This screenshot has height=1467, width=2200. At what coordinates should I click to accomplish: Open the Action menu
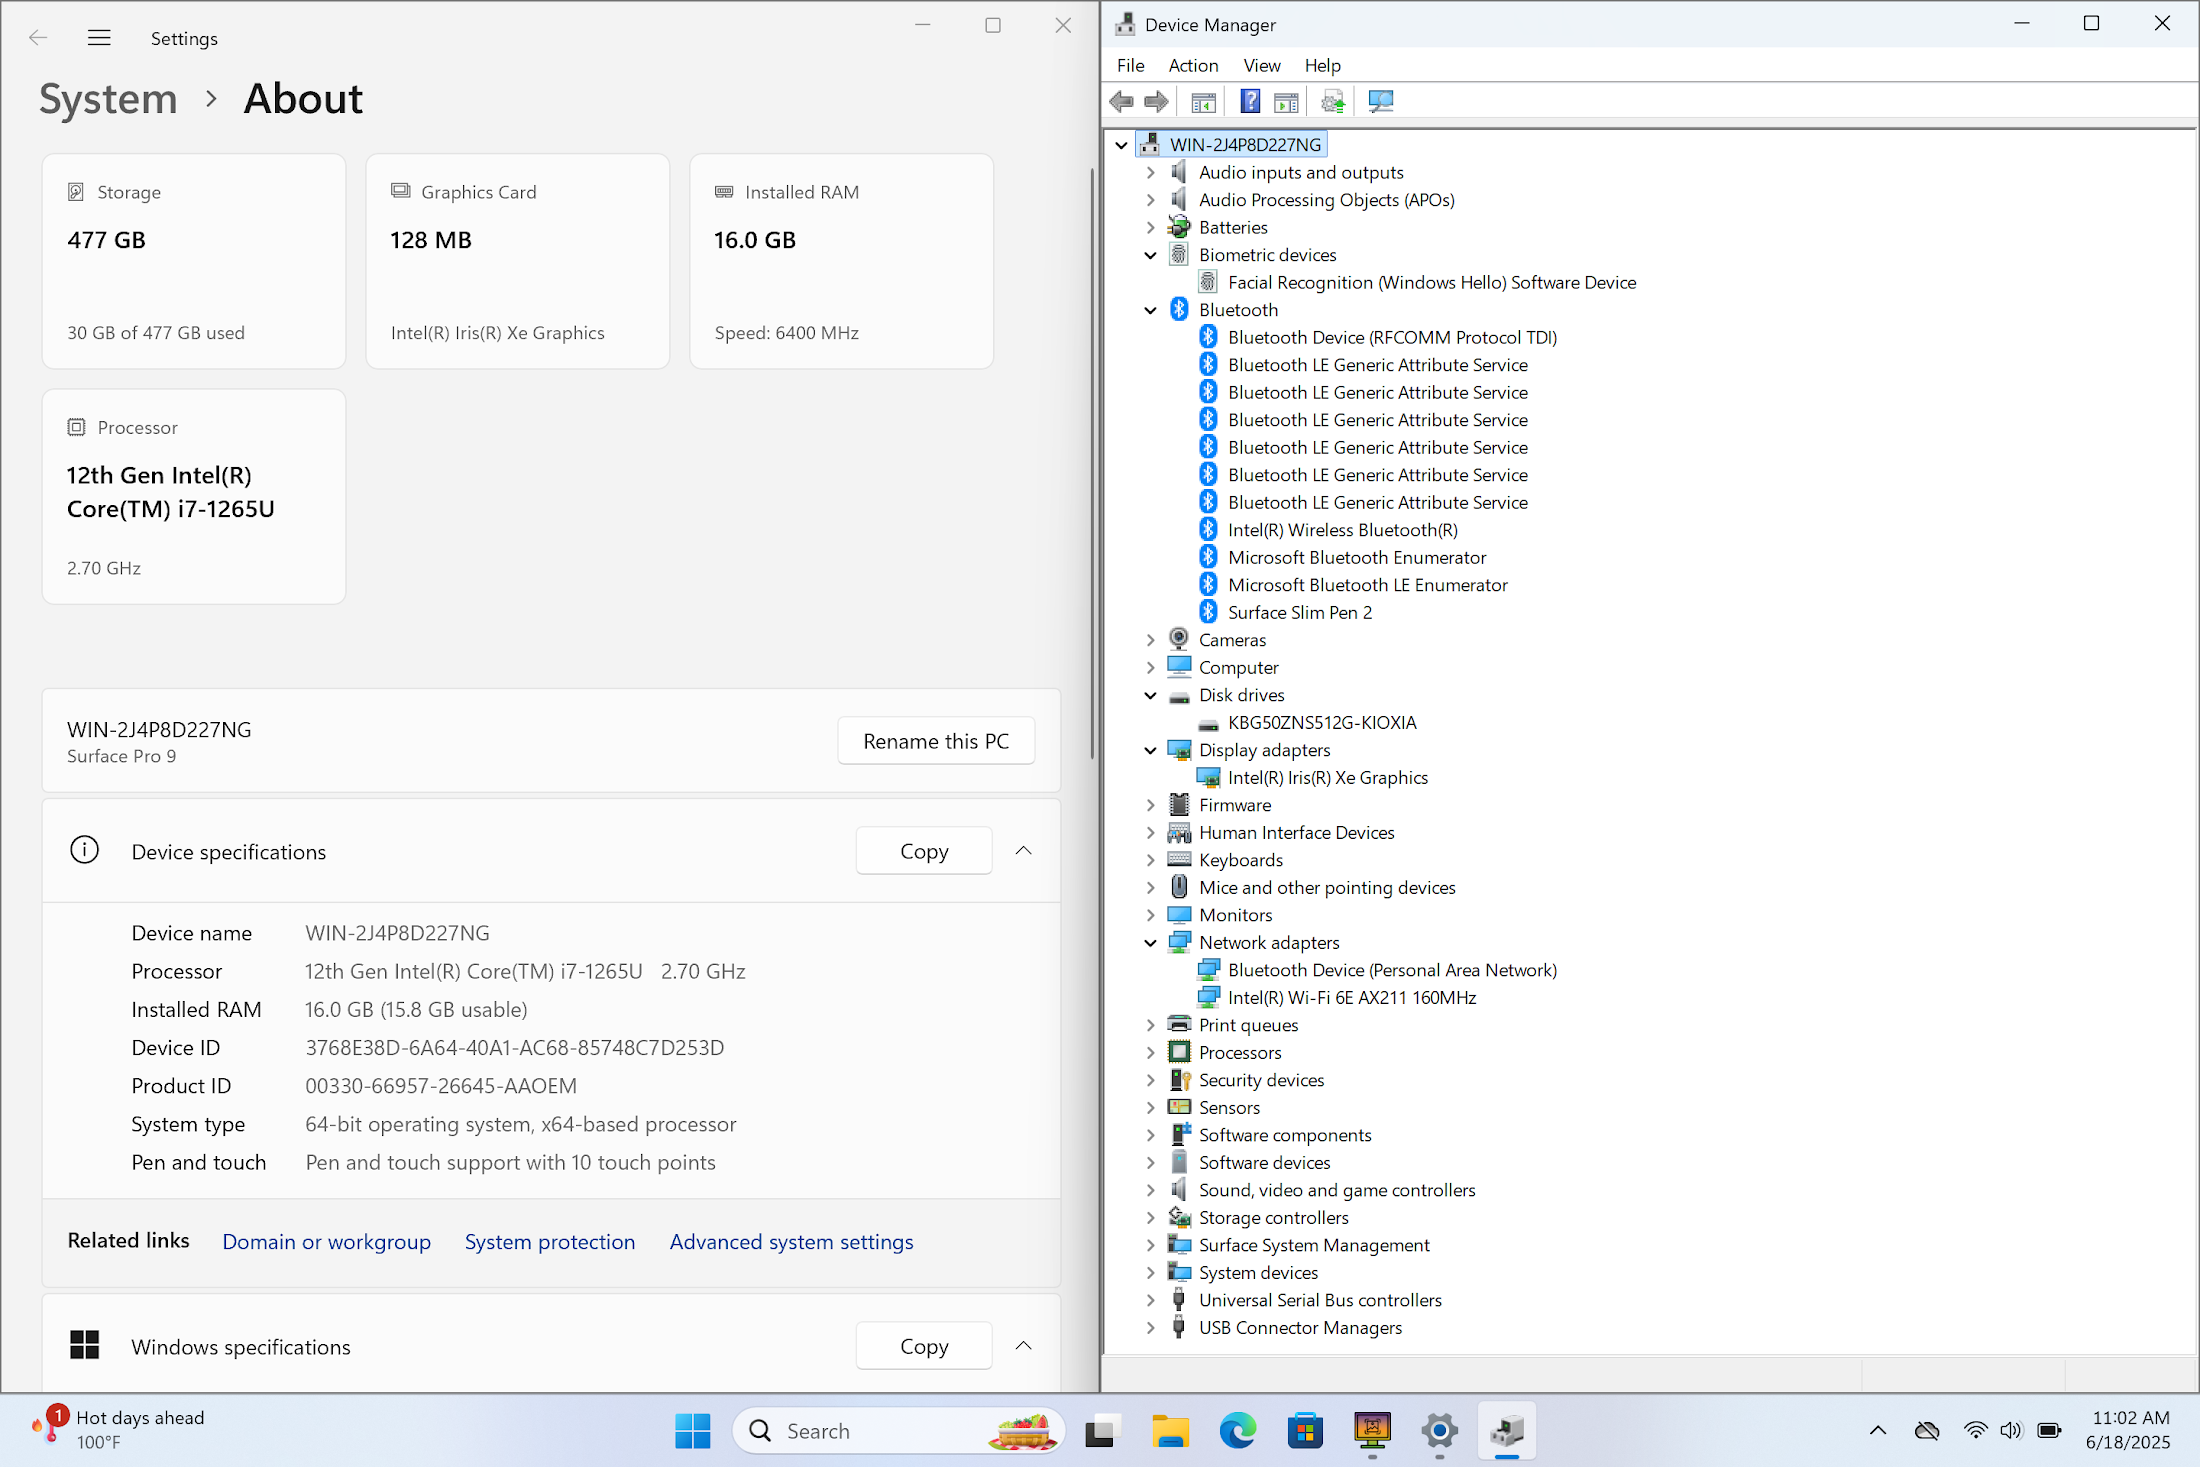pos(1193,65)
